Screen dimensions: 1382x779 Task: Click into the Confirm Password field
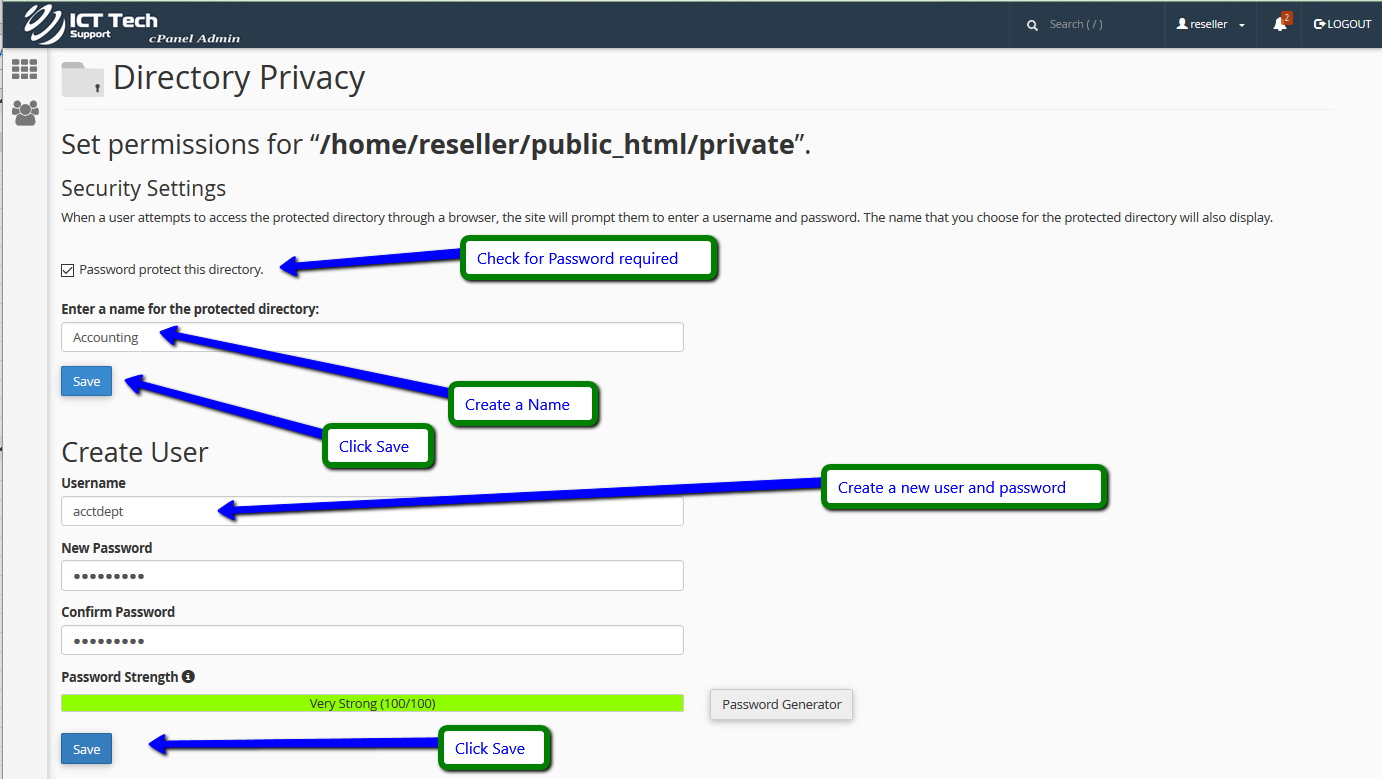372,640
